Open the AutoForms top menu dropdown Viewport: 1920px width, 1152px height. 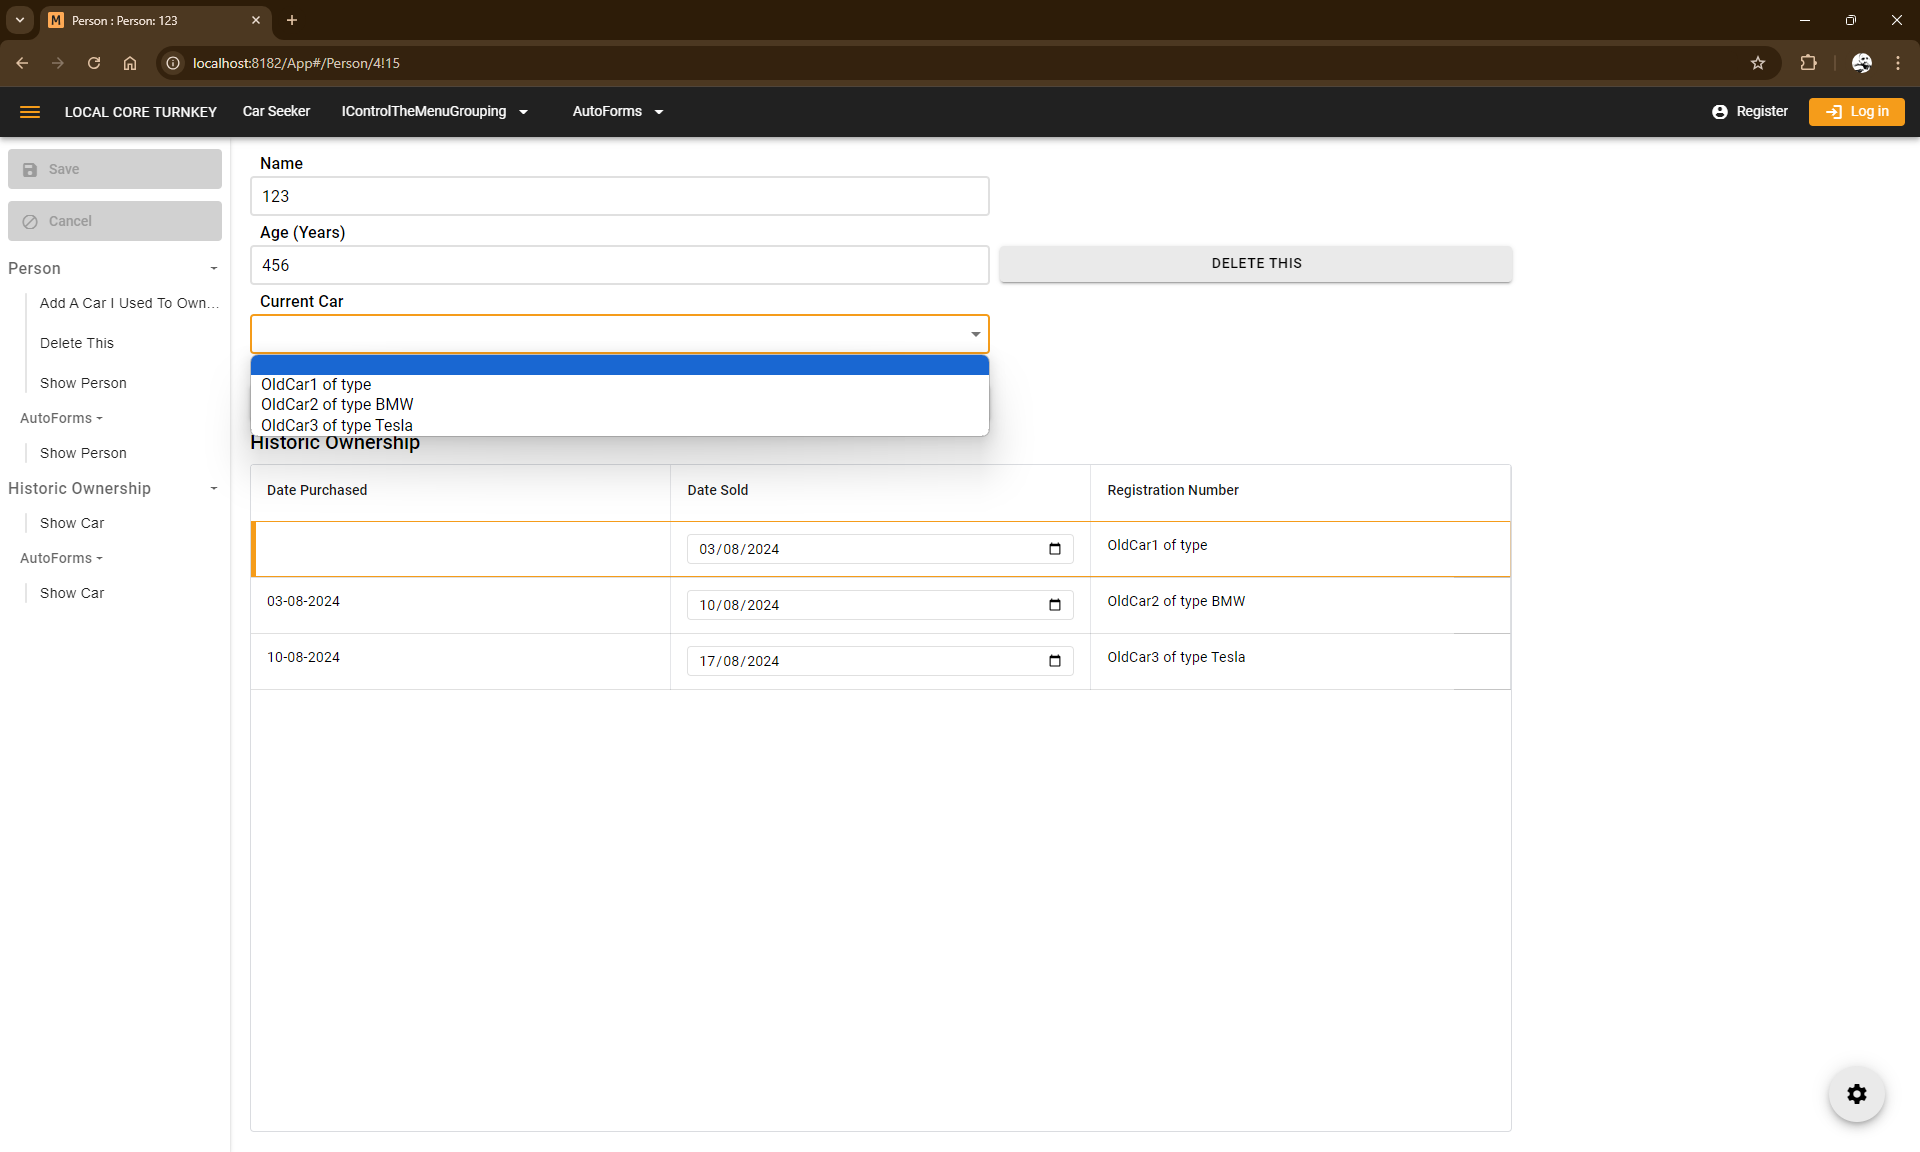point(617,112)
